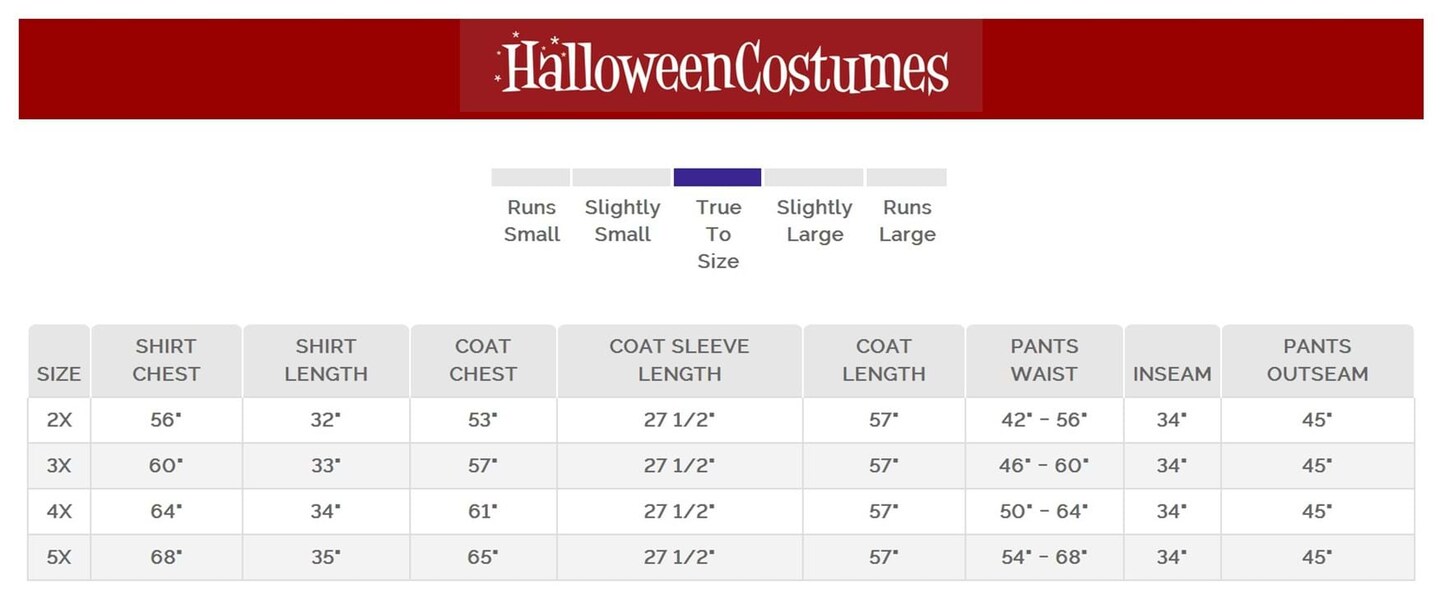Click the SIZE column header
This screenshot has height=608, width=1440.
pyautogui.click(x=59, y=374)
